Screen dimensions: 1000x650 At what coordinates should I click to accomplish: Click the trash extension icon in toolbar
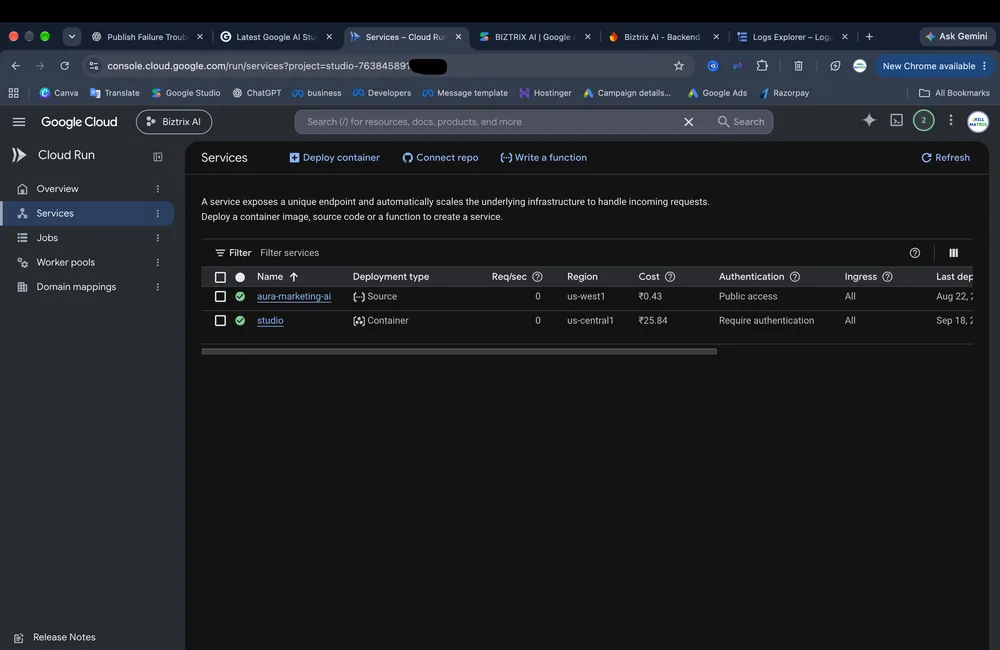click(x=798, y=66)
